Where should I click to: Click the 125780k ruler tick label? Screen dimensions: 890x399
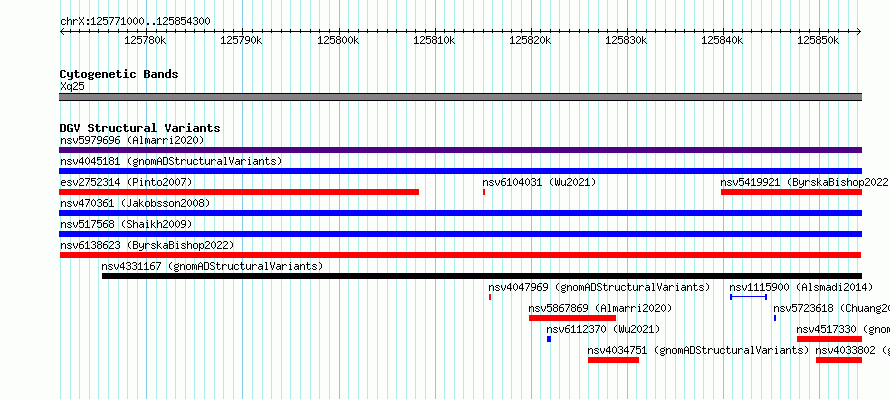point(145,40)
